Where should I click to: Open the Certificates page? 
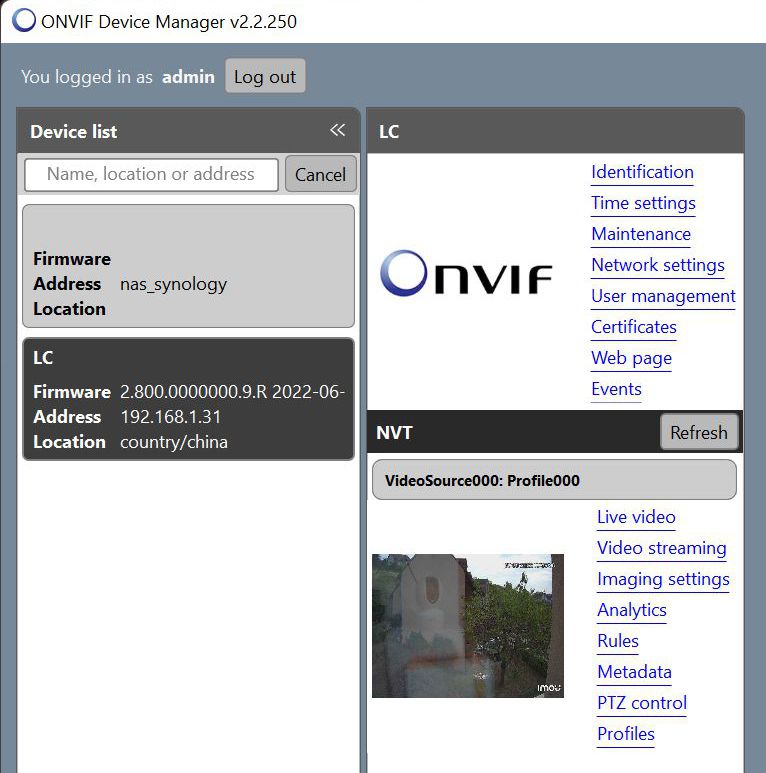coord(633,328)
